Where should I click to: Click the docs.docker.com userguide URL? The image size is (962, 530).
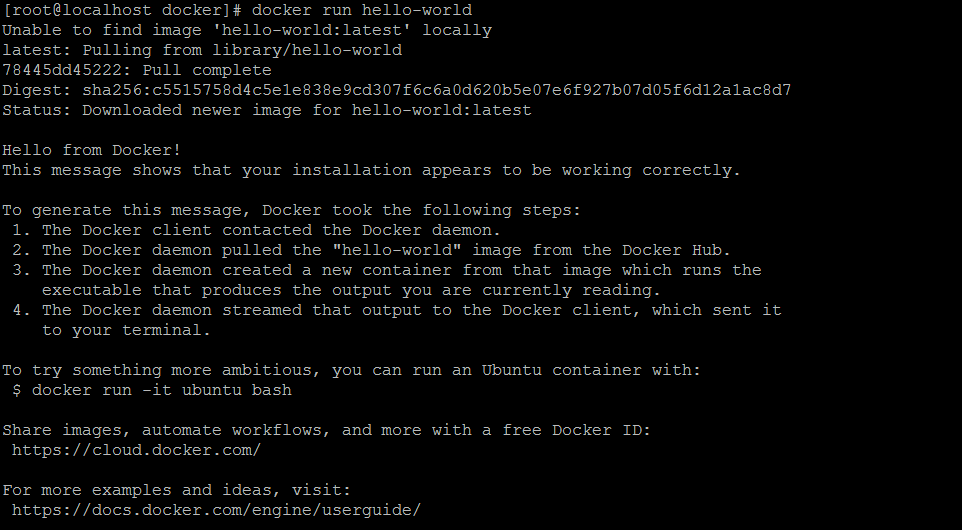tap(216, 510)
